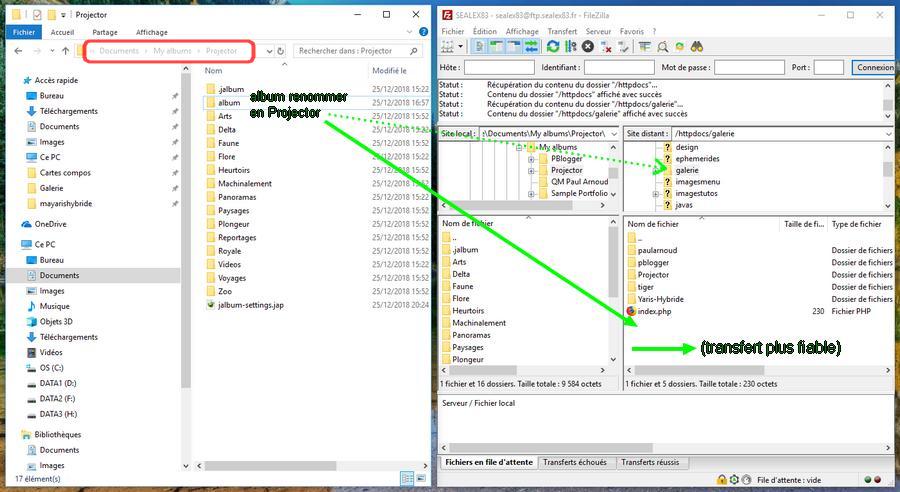This screenshot has height=492, width=900.
Task: Click the lock icon in FileZilla status bar
Action: (721, 479)
